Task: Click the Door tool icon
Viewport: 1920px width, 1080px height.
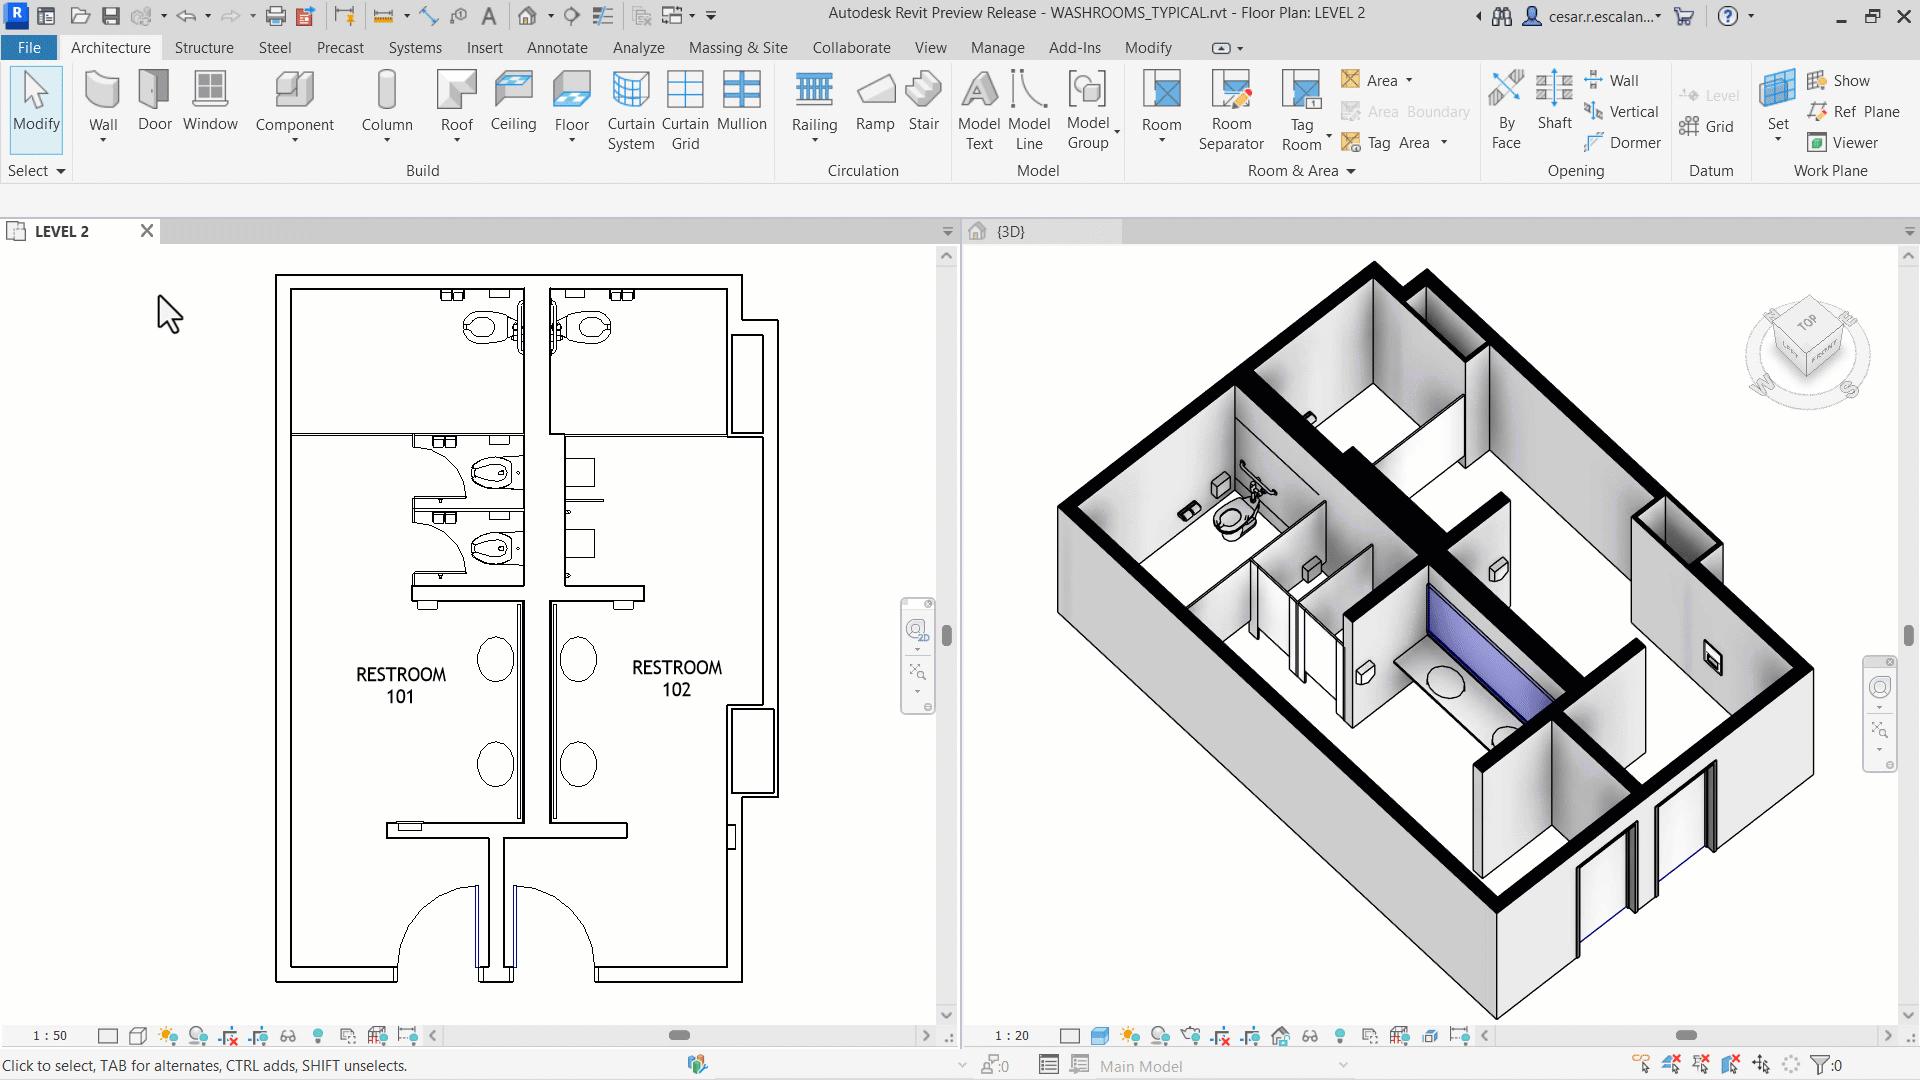Action: click(154, 90)
